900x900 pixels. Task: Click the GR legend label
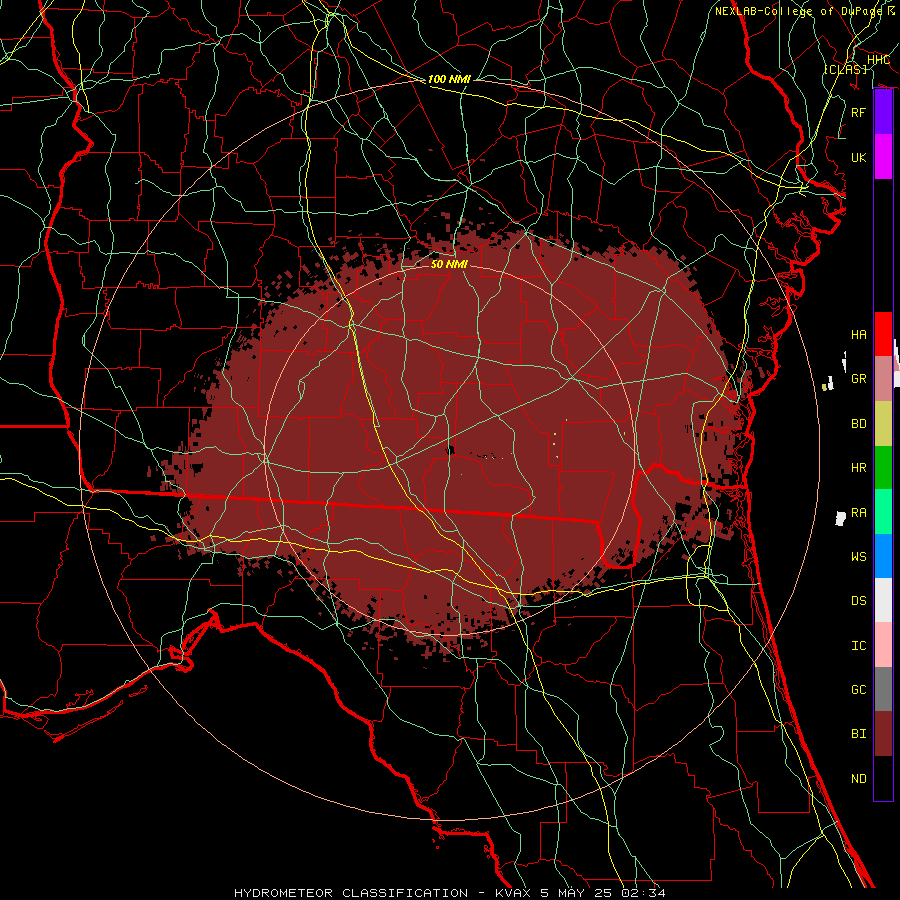859,379
